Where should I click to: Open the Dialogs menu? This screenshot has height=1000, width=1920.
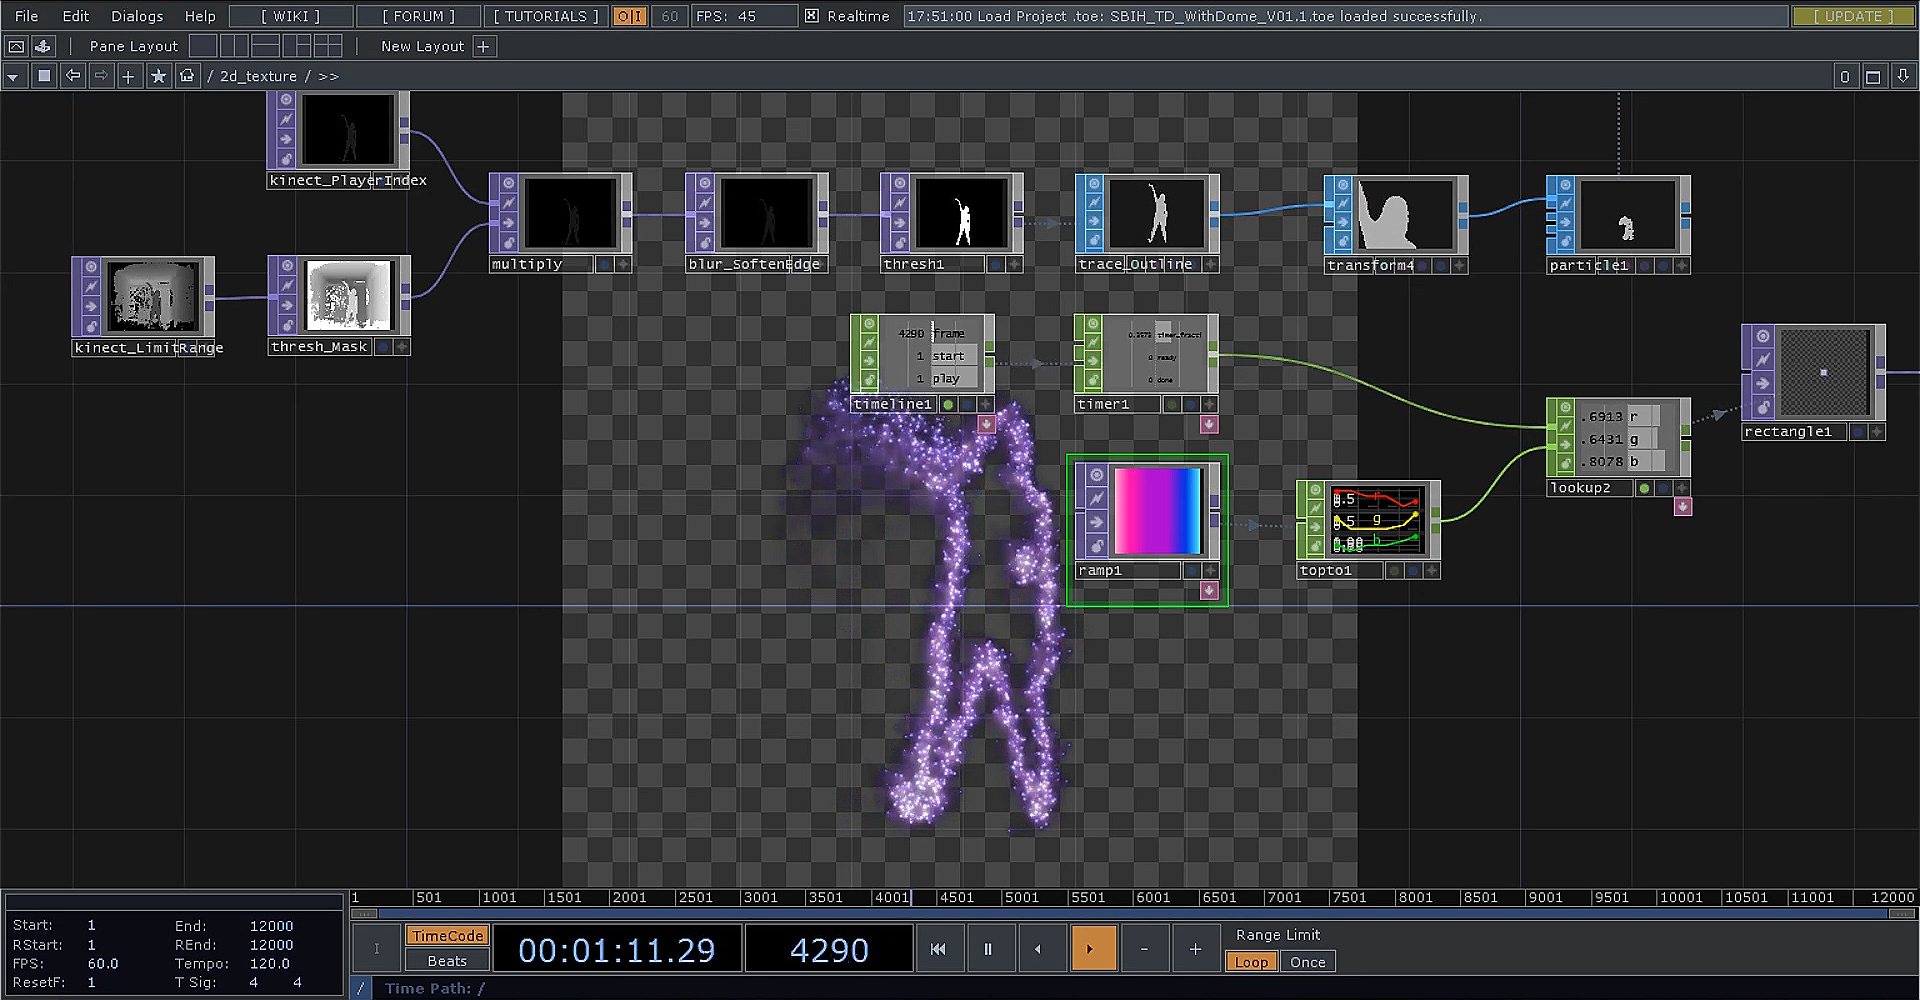point(137,16)
